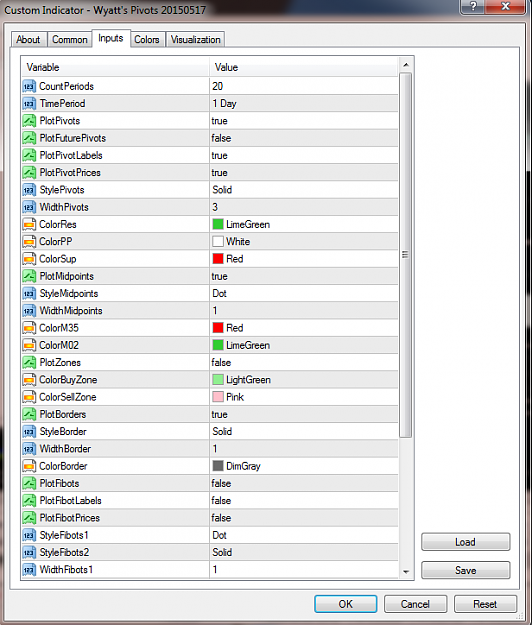Confirm settings with the OK button
The height and width of the screenshot is (625, 532).
[x=346, y=604]
